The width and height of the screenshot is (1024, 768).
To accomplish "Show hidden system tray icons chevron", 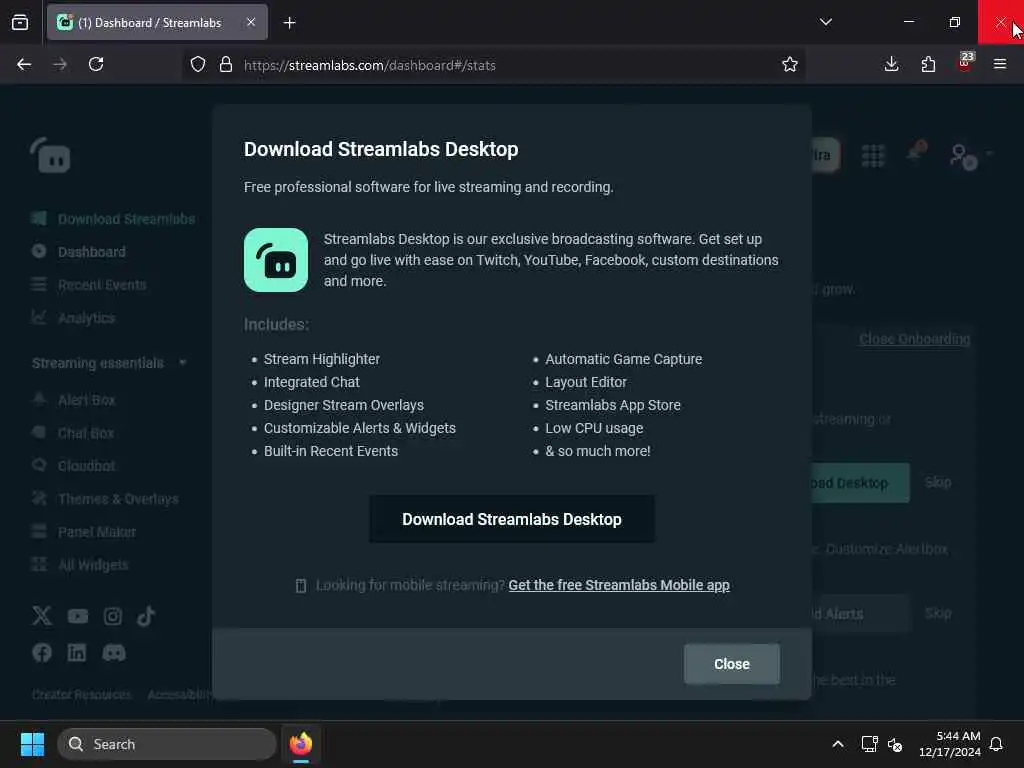I will 838,744.
